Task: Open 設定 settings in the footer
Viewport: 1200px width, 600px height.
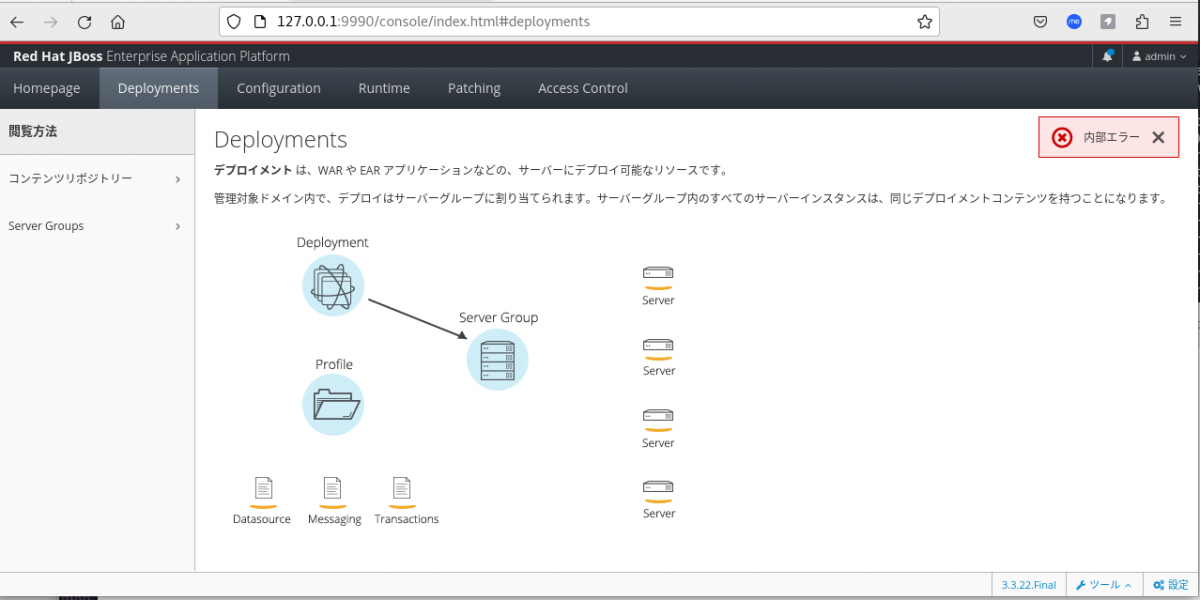Action: click(x=1170, y=585)
